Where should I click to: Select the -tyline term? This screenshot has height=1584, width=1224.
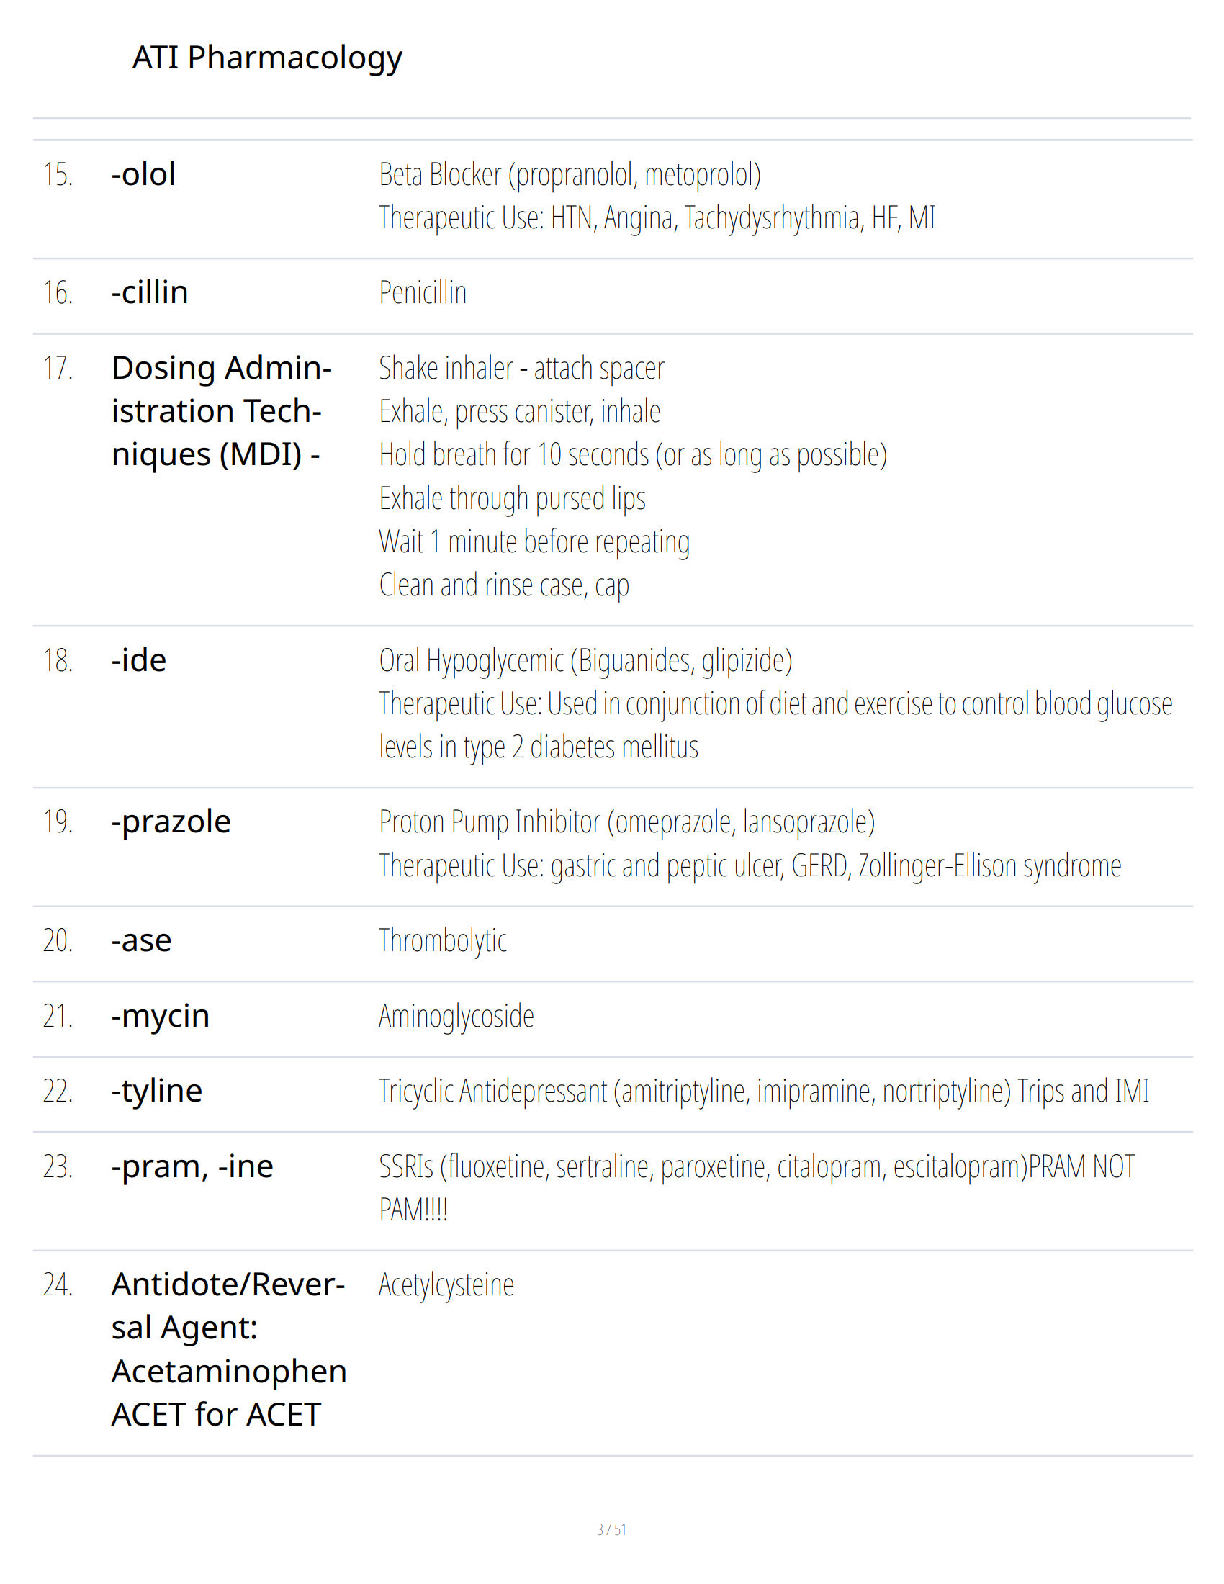tap(157, 1091)
